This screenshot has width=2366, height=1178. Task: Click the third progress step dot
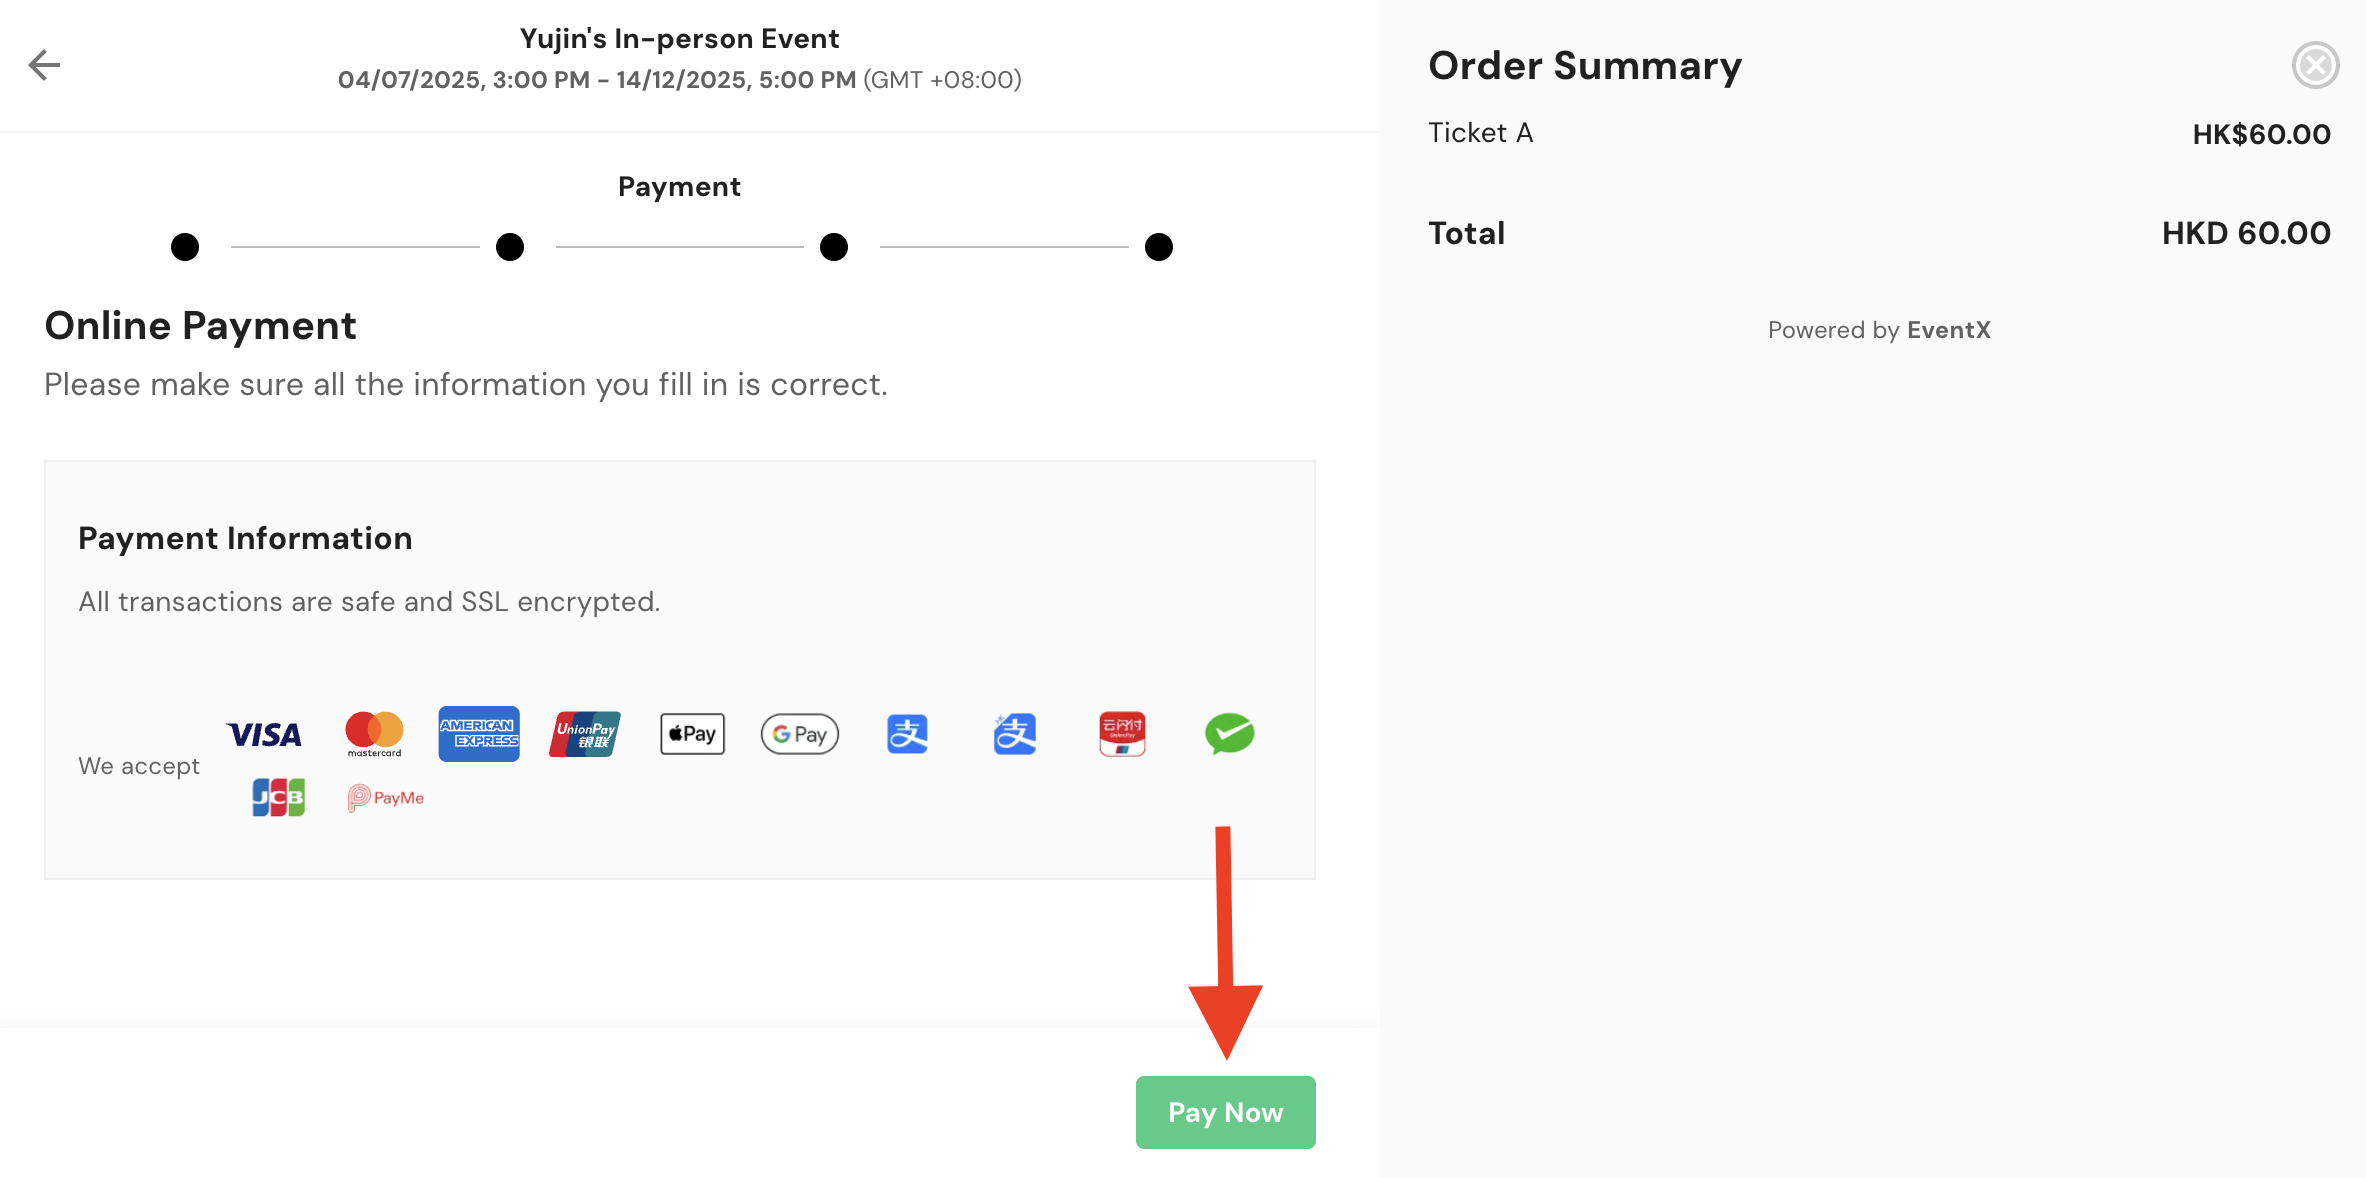pyautogui.click(x=834, y=247)
